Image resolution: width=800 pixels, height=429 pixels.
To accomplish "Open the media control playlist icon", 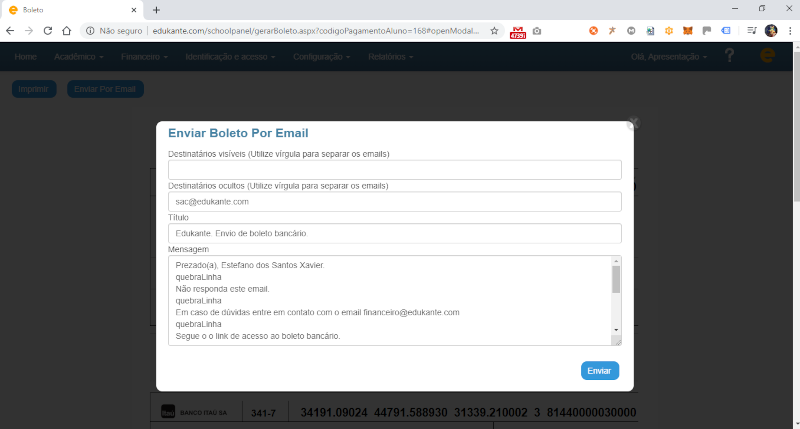I will [752, 31].
